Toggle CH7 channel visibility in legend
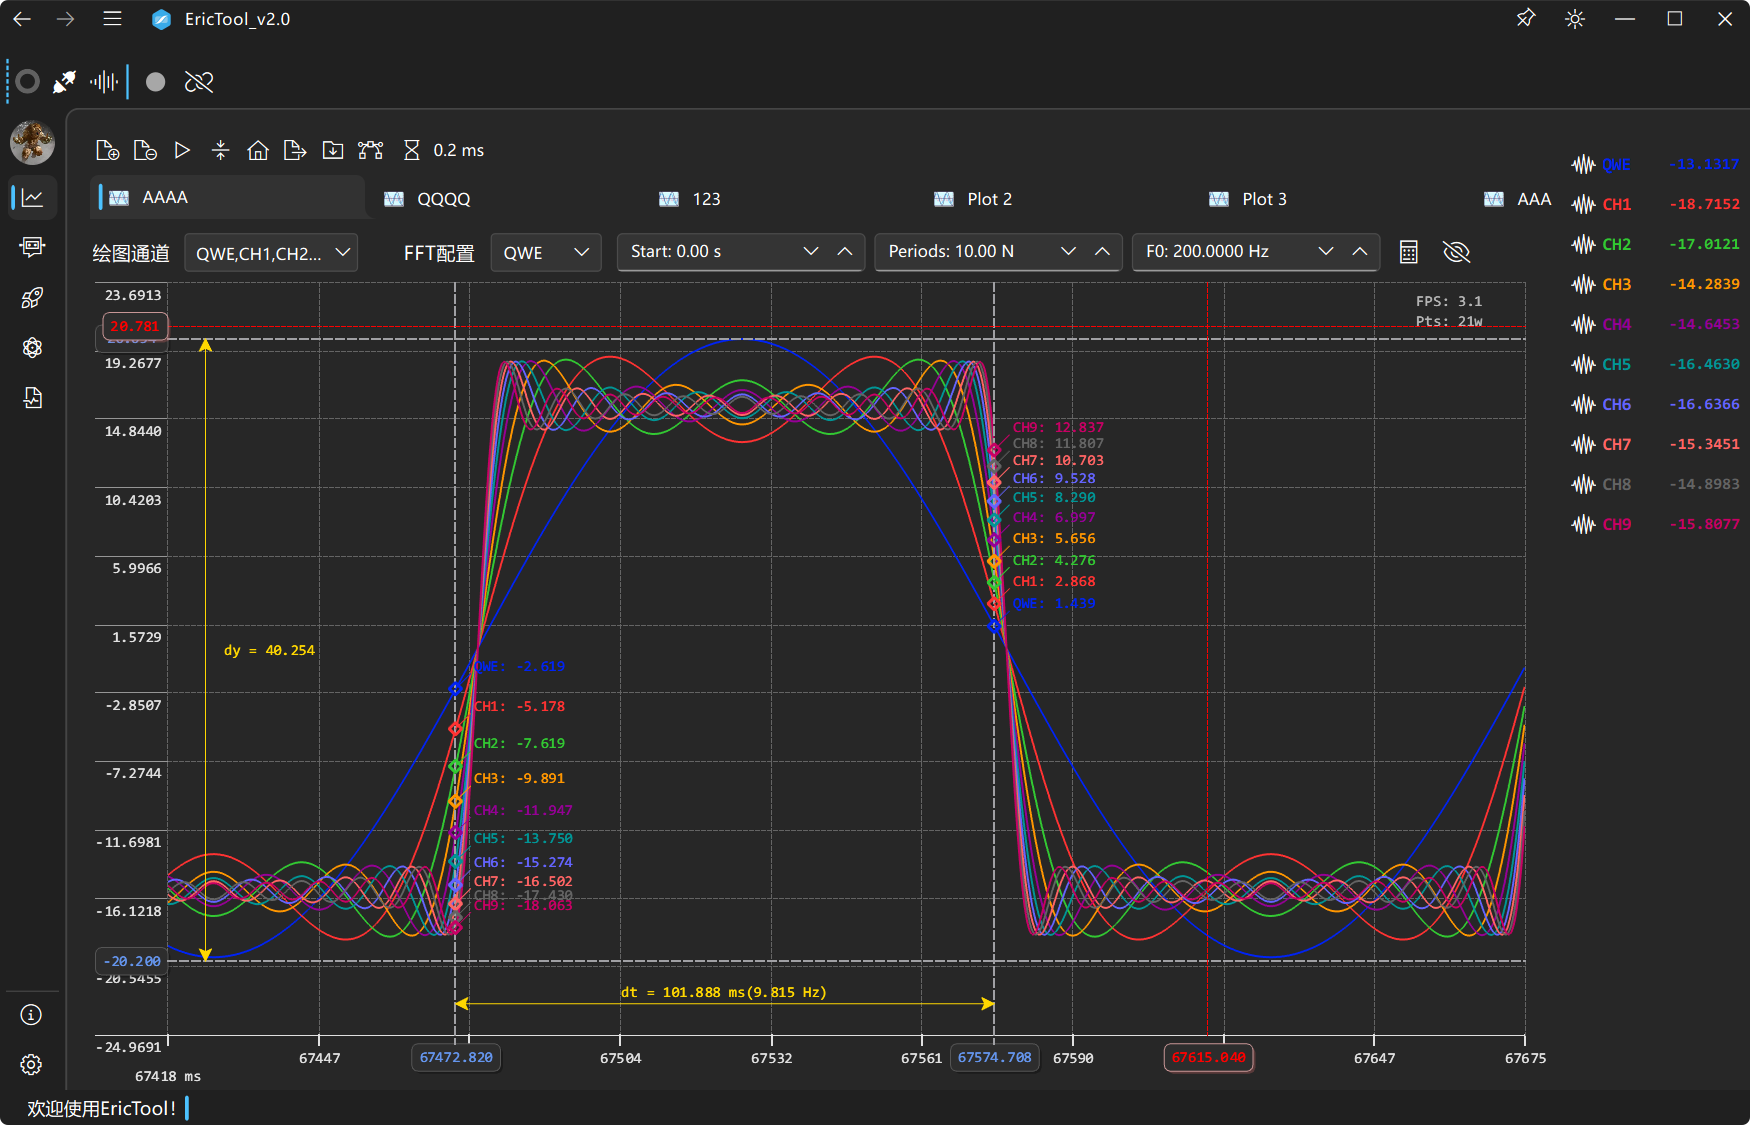Screen dimensions: 1750x1125 [1615, 444]
